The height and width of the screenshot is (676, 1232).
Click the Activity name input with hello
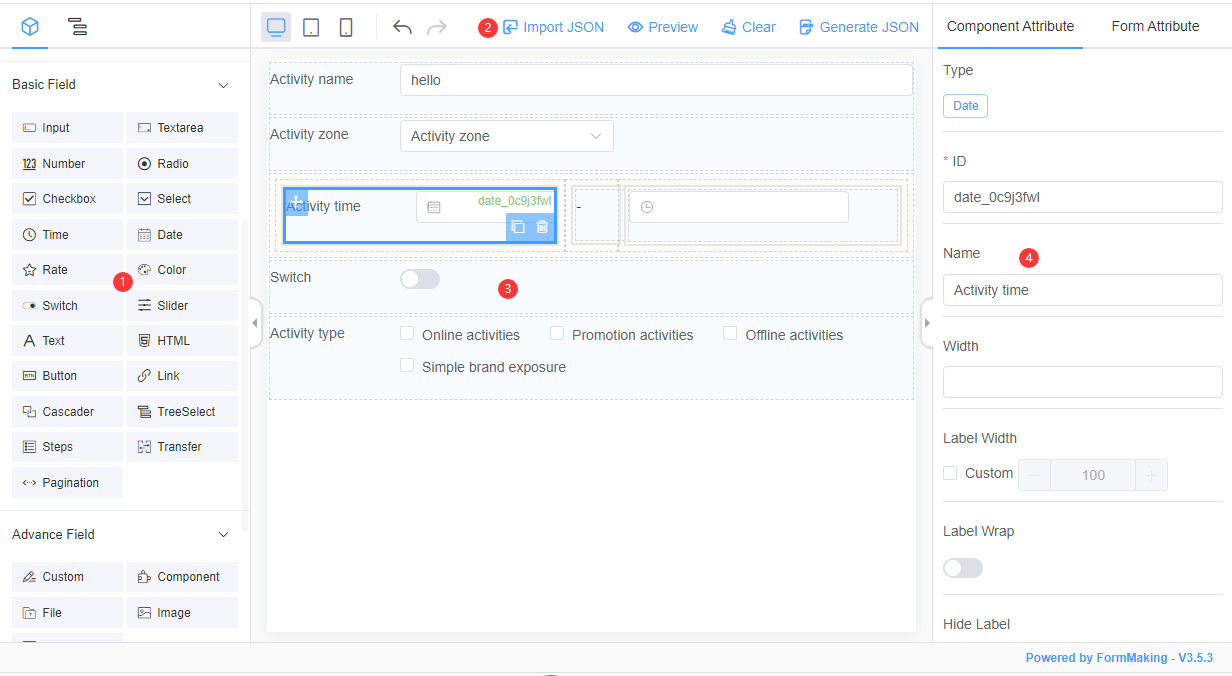tap(656, 80)
